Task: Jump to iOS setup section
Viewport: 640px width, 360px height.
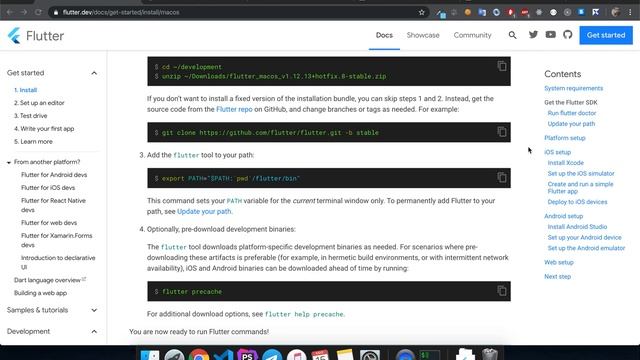Action: coord(558,152)
